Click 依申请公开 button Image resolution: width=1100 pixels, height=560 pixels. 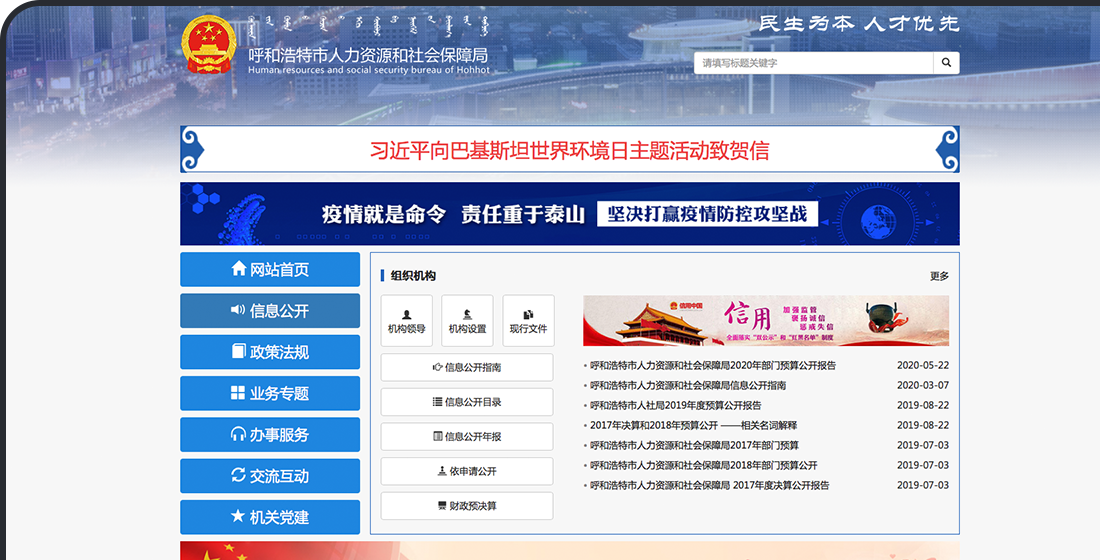(467, 471)
